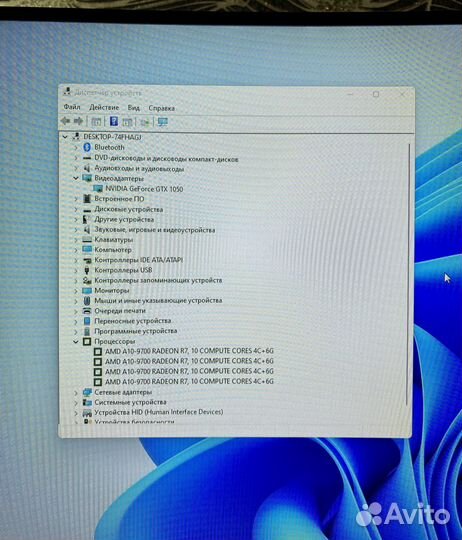The width and height of the screenshot is (462, 540).
Task: Expand the Клавиатуры category
Action: (x=76, y=240)
